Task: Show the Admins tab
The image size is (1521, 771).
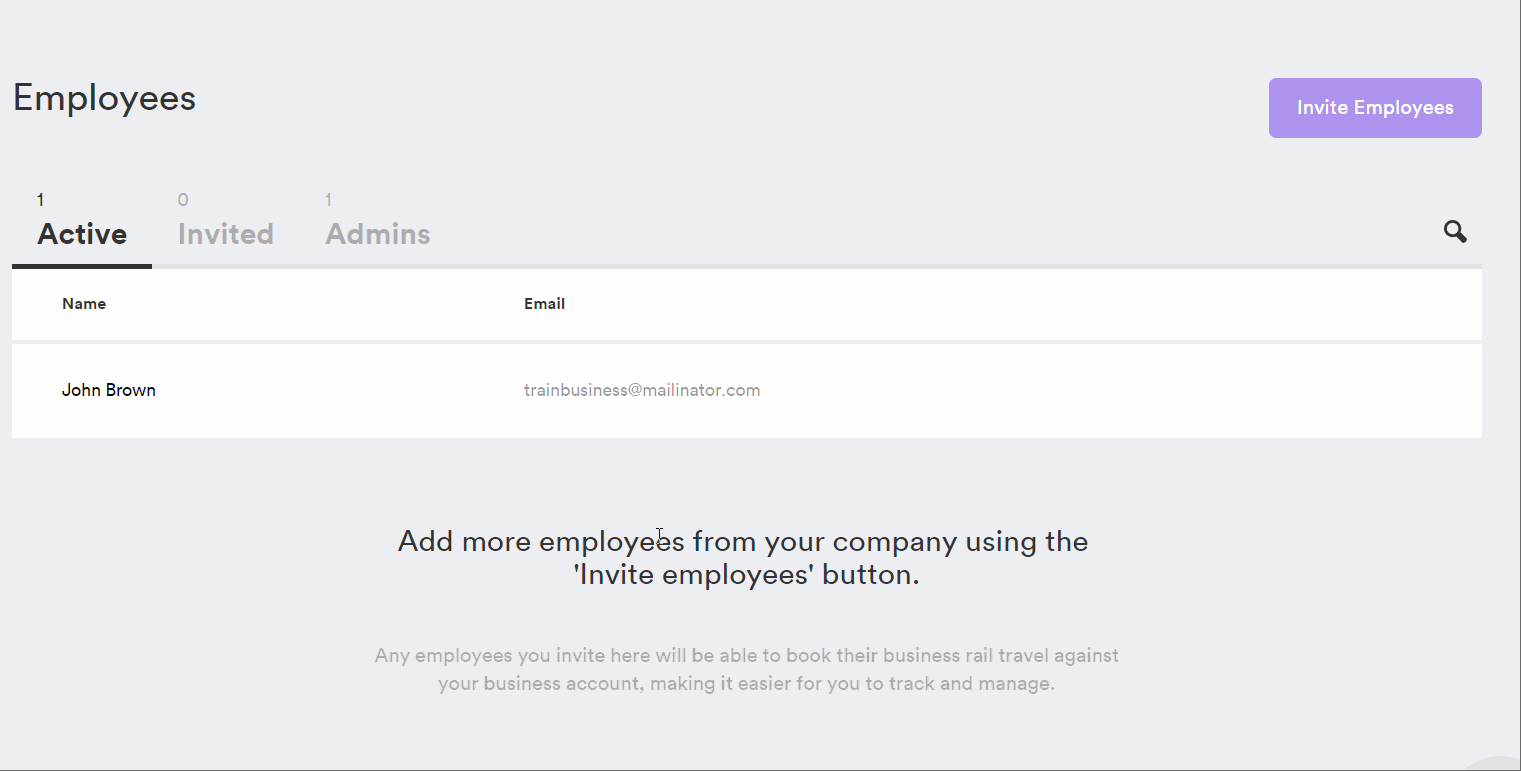Action: (378, 234)
